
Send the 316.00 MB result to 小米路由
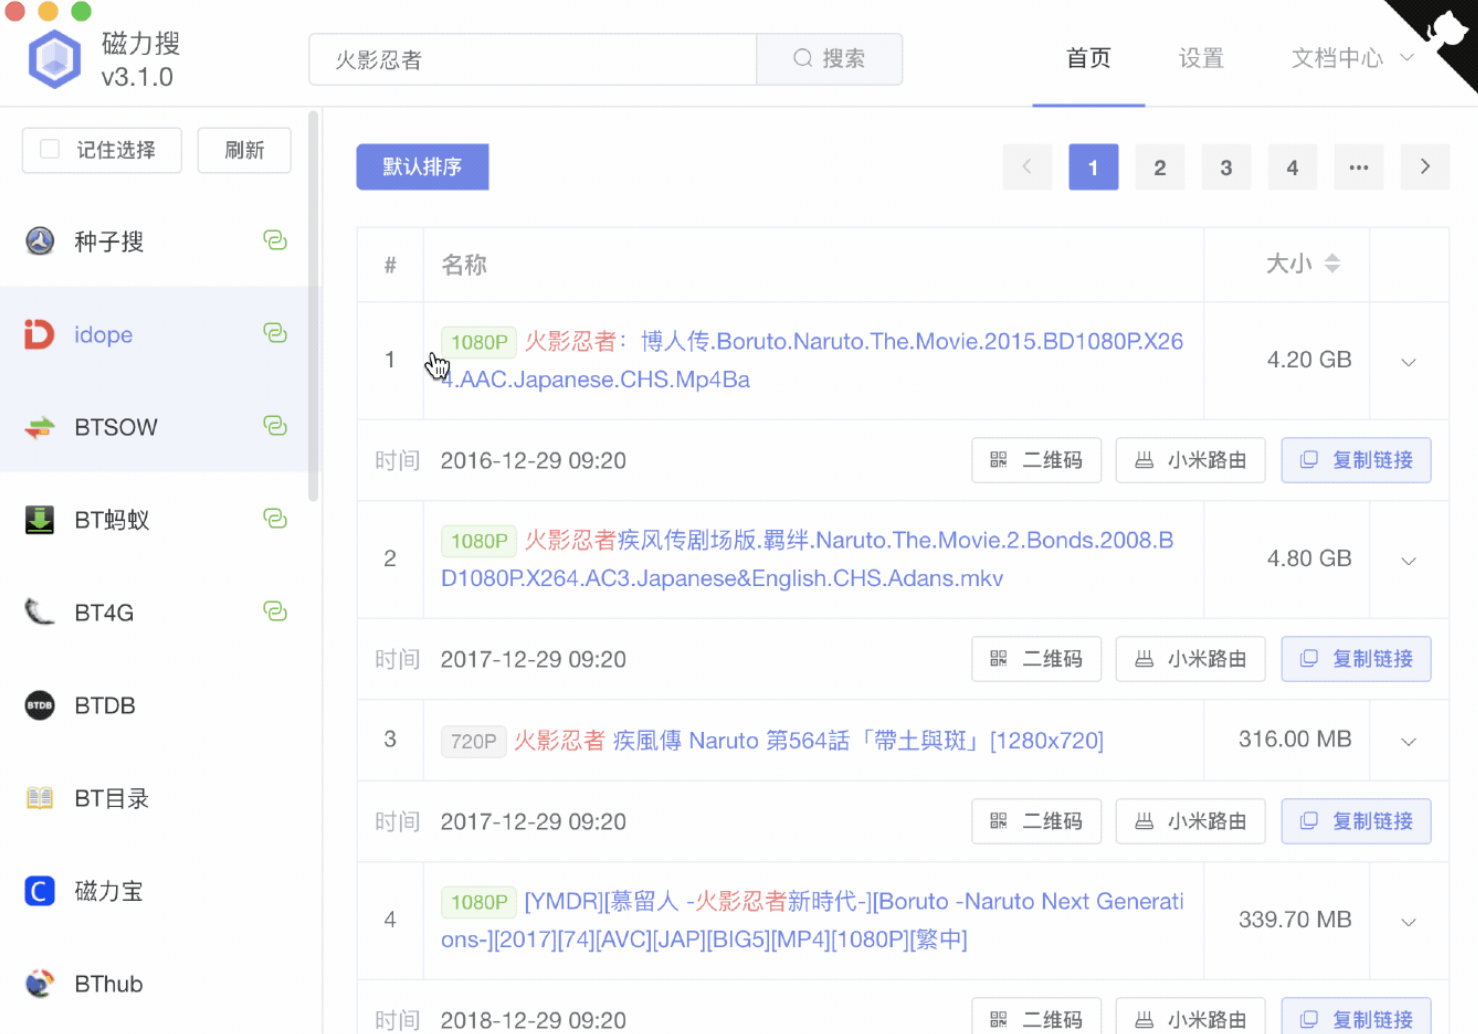(x=1190, y=821)
